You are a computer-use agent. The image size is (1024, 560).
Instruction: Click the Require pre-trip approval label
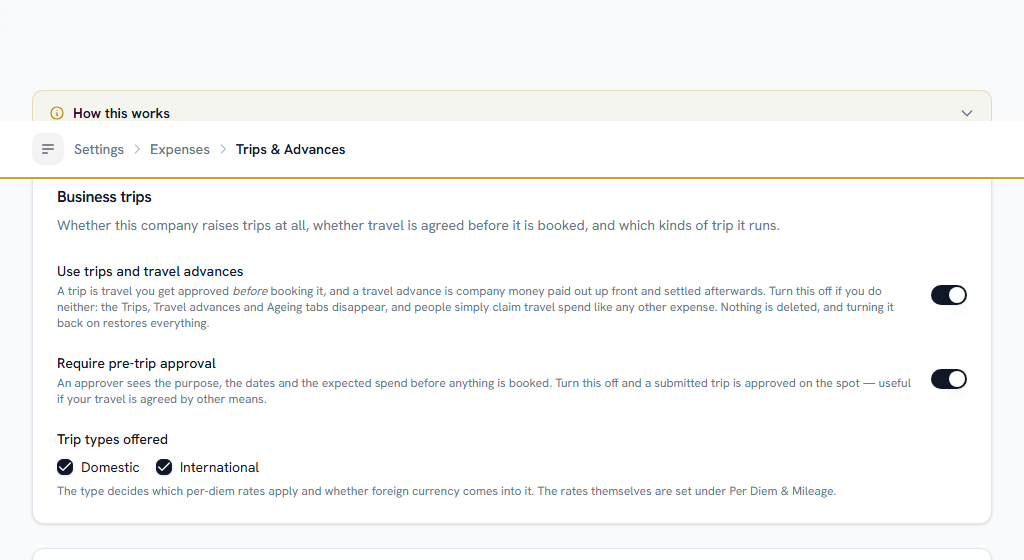coord(136,364)
